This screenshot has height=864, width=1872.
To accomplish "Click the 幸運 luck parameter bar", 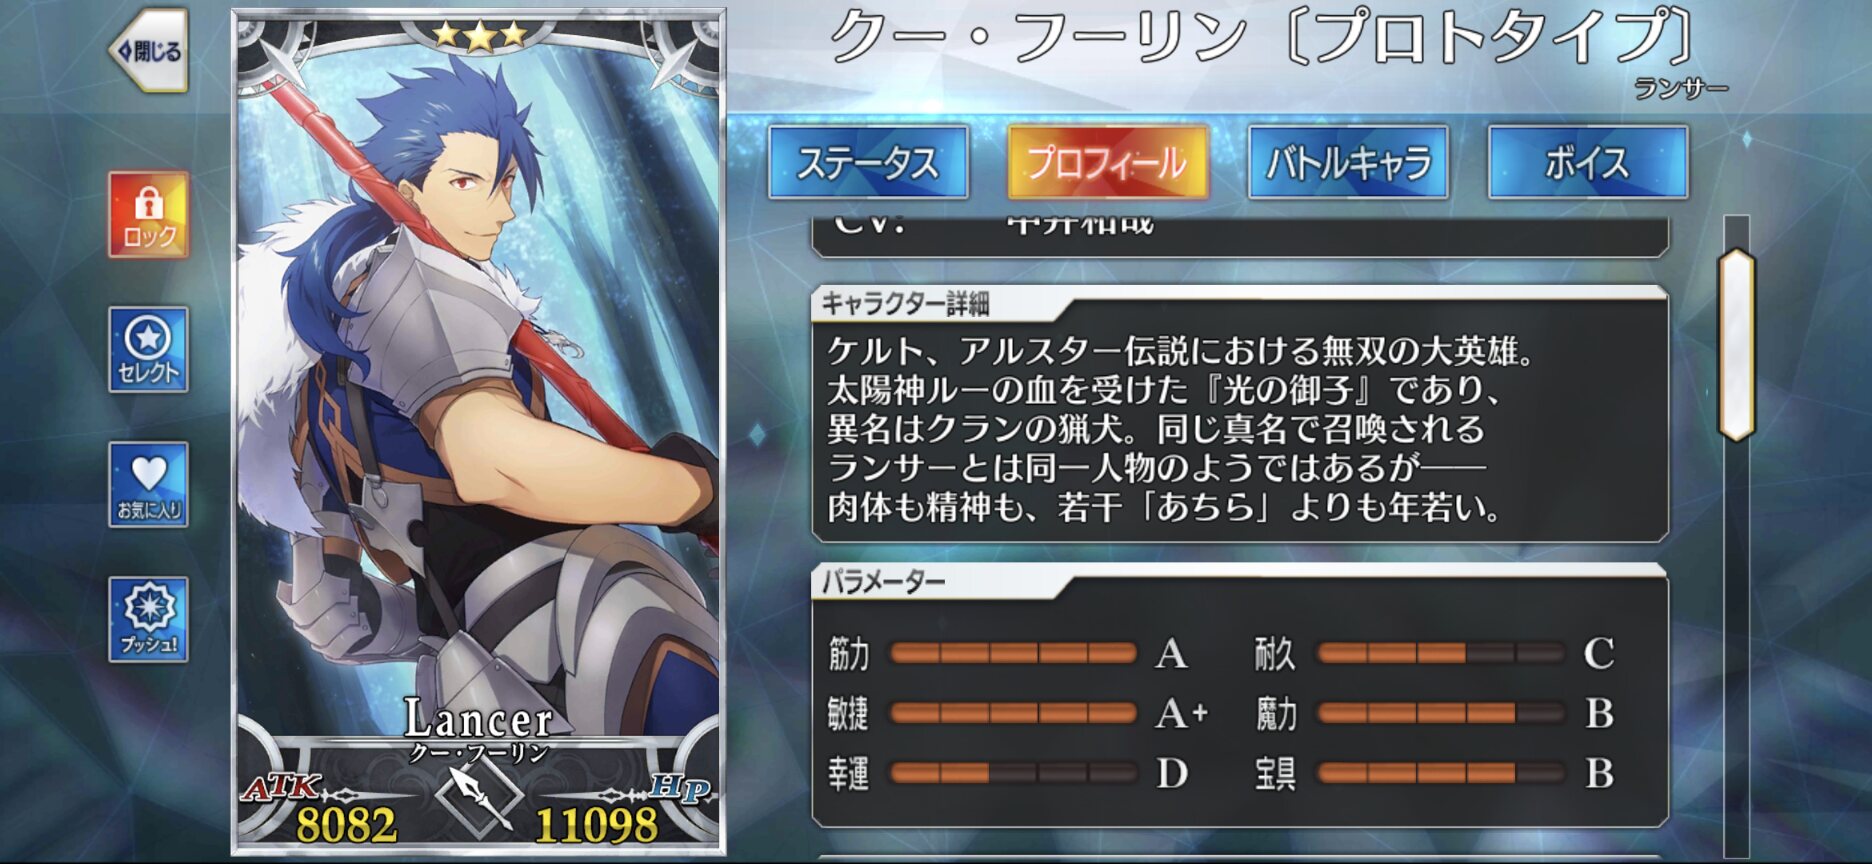I will 1013,773.
